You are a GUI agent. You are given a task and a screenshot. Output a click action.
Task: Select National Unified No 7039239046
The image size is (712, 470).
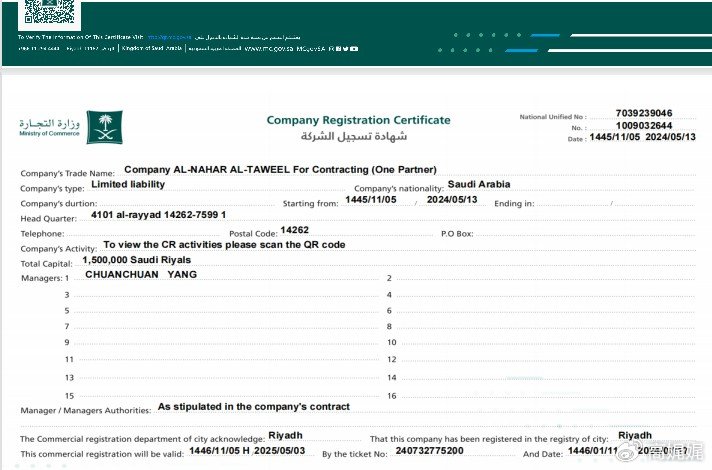tap(644, 113)
